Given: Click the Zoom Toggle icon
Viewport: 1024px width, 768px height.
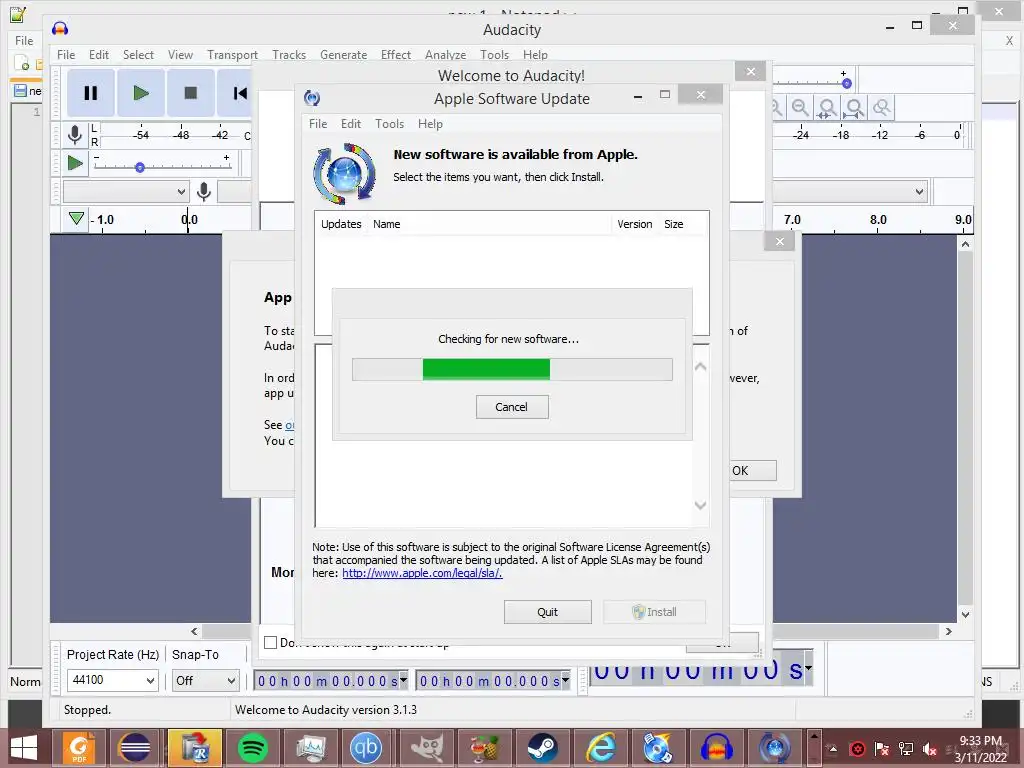Looking at the screenshot, I should 882,107.
